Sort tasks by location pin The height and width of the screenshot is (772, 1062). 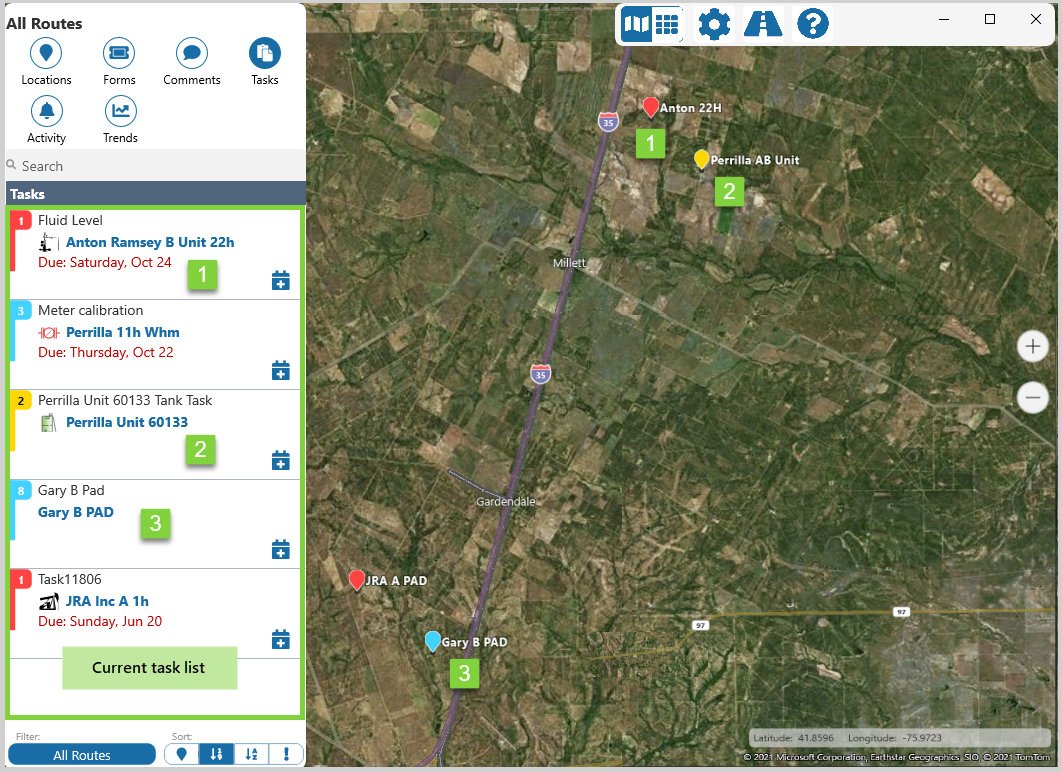182,754
